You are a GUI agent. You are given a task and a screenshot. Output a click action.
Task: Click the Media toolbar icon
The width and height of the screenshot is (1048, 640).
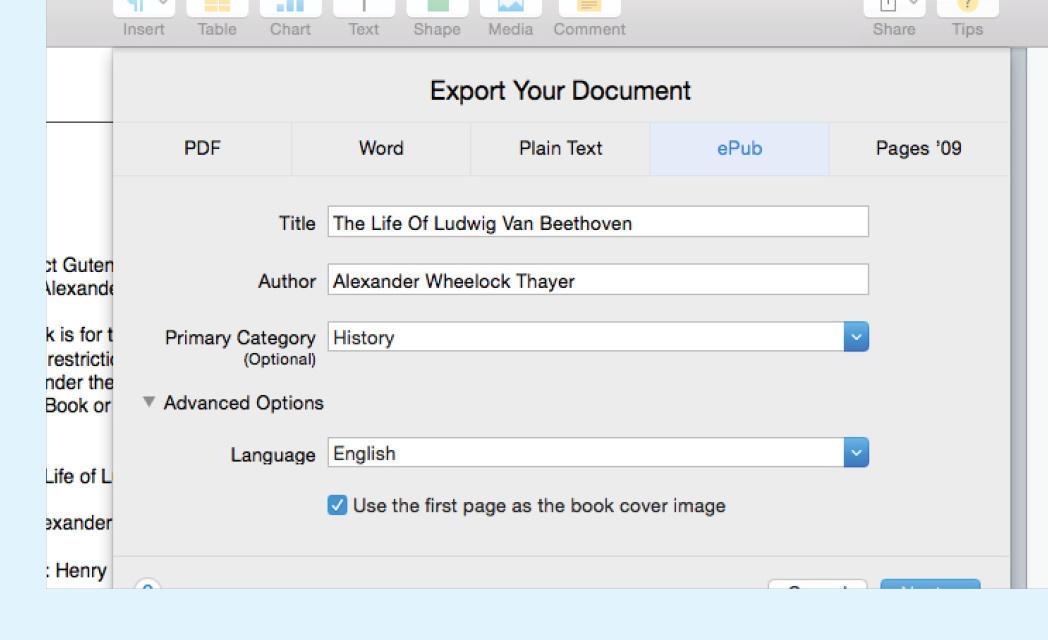pos(511,8)
